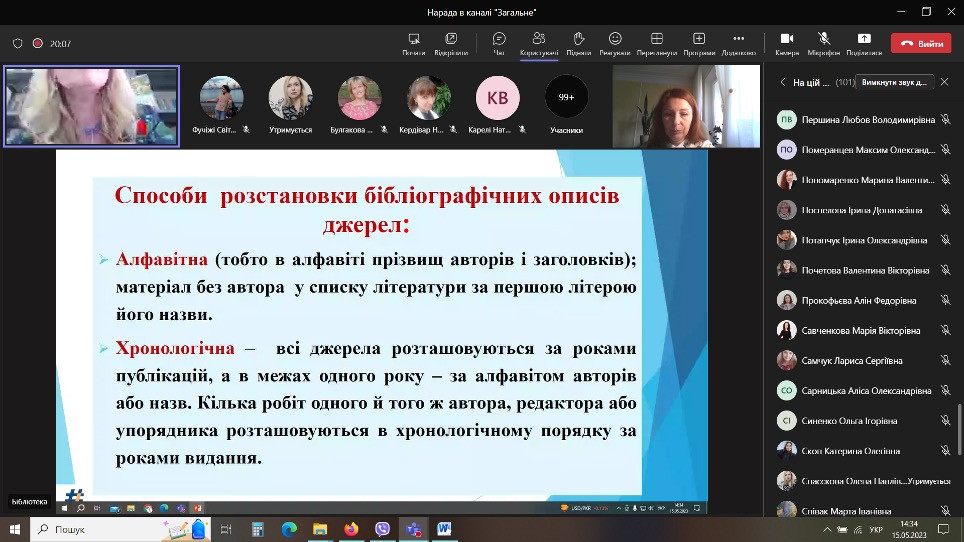Pop out the shared content window
Screen dimensions: 964x542
(451, 42)
